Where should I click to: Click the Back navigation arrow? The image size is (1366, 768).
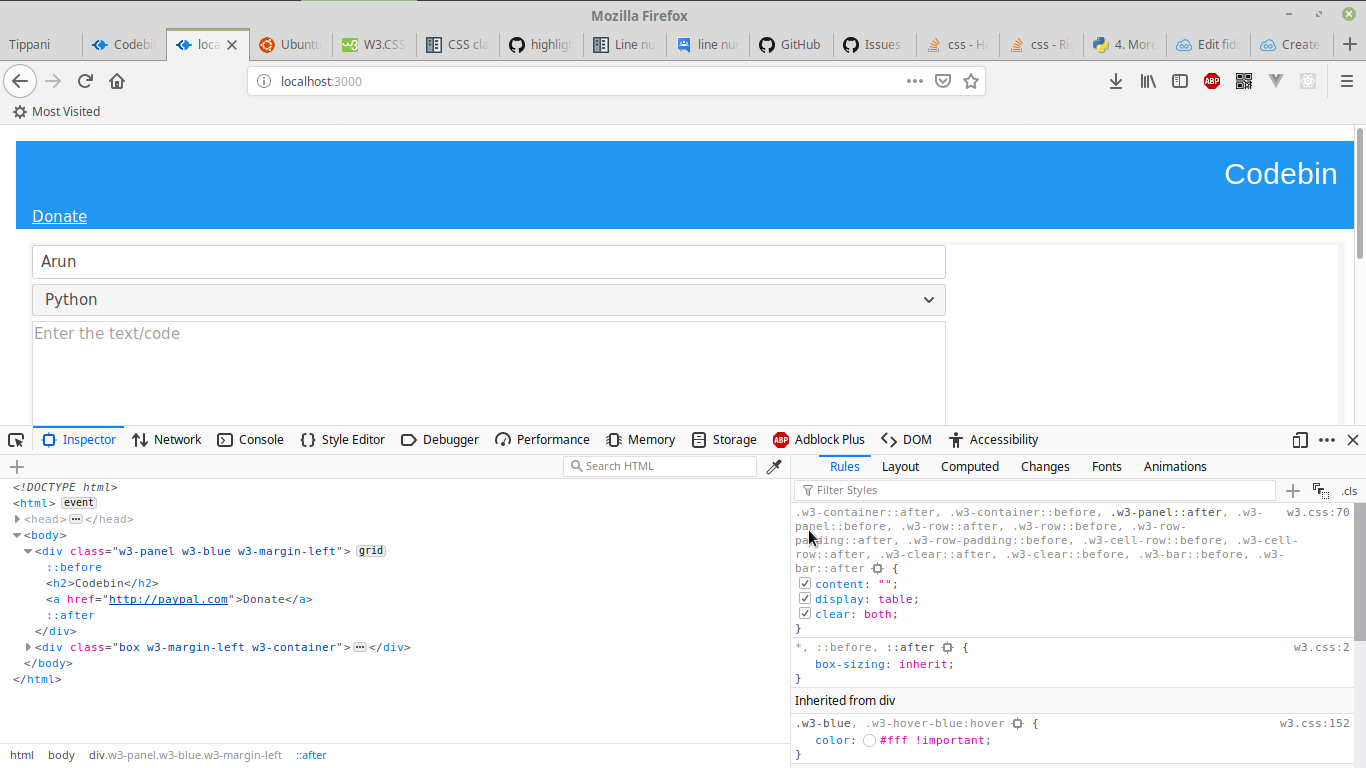(20, 81)
